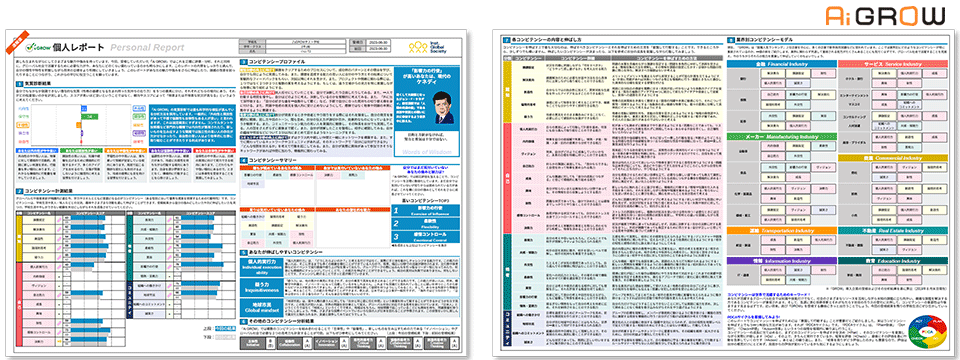Select the Service Industry header bar
The height and width of the screenshot is (360, 960).
pyautogui.click(x=892, y=63)
